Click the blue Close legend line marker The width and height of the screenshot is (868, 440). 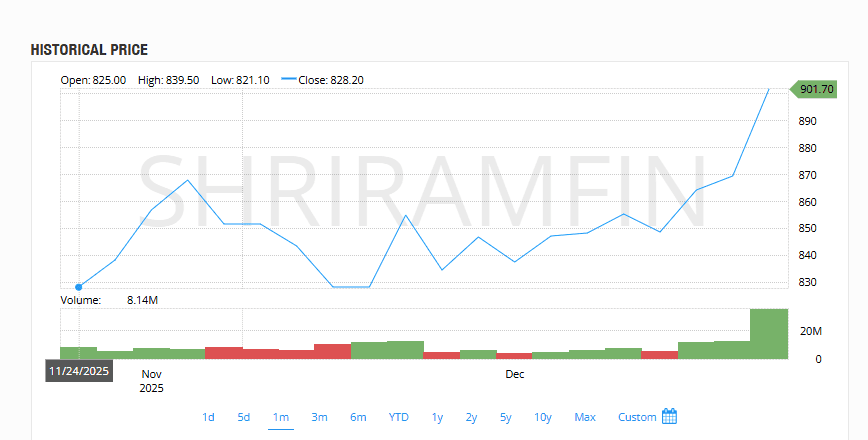289,80
